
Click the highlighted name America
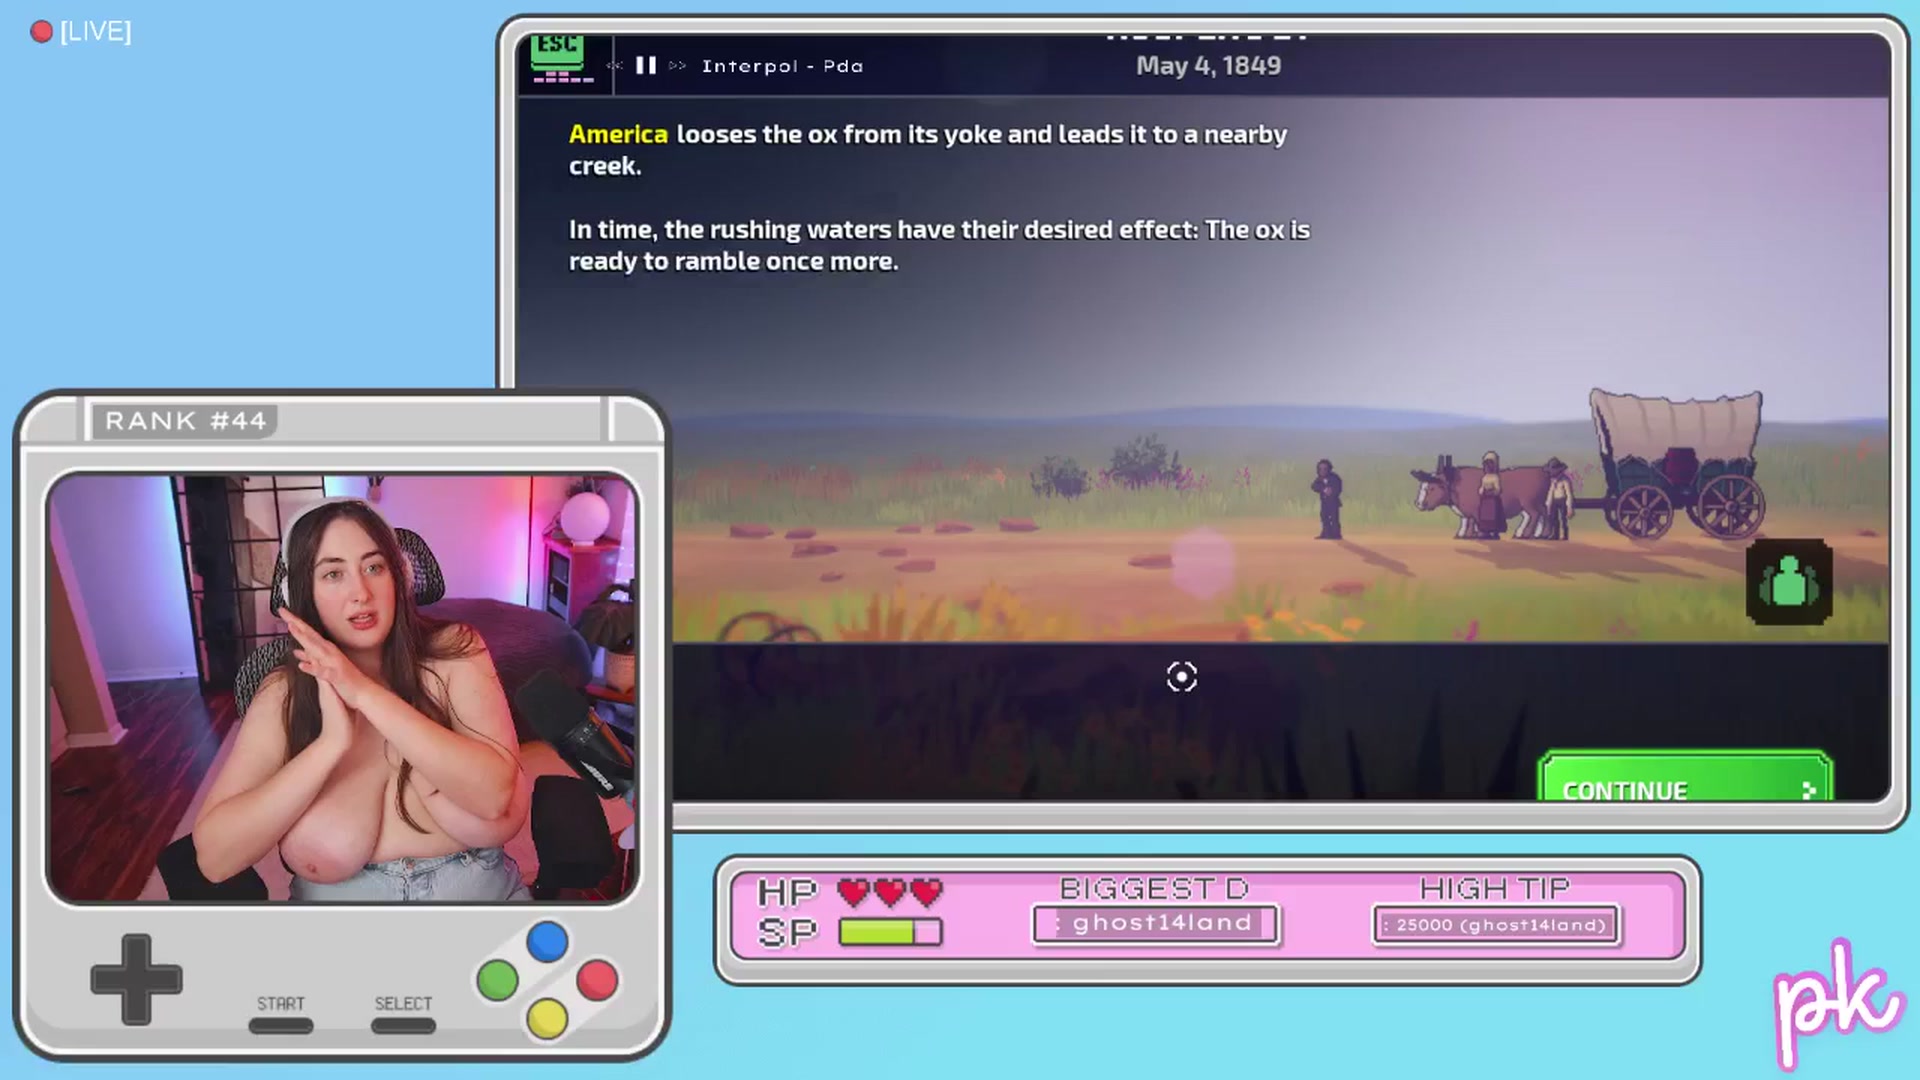[x=618, y=134]
